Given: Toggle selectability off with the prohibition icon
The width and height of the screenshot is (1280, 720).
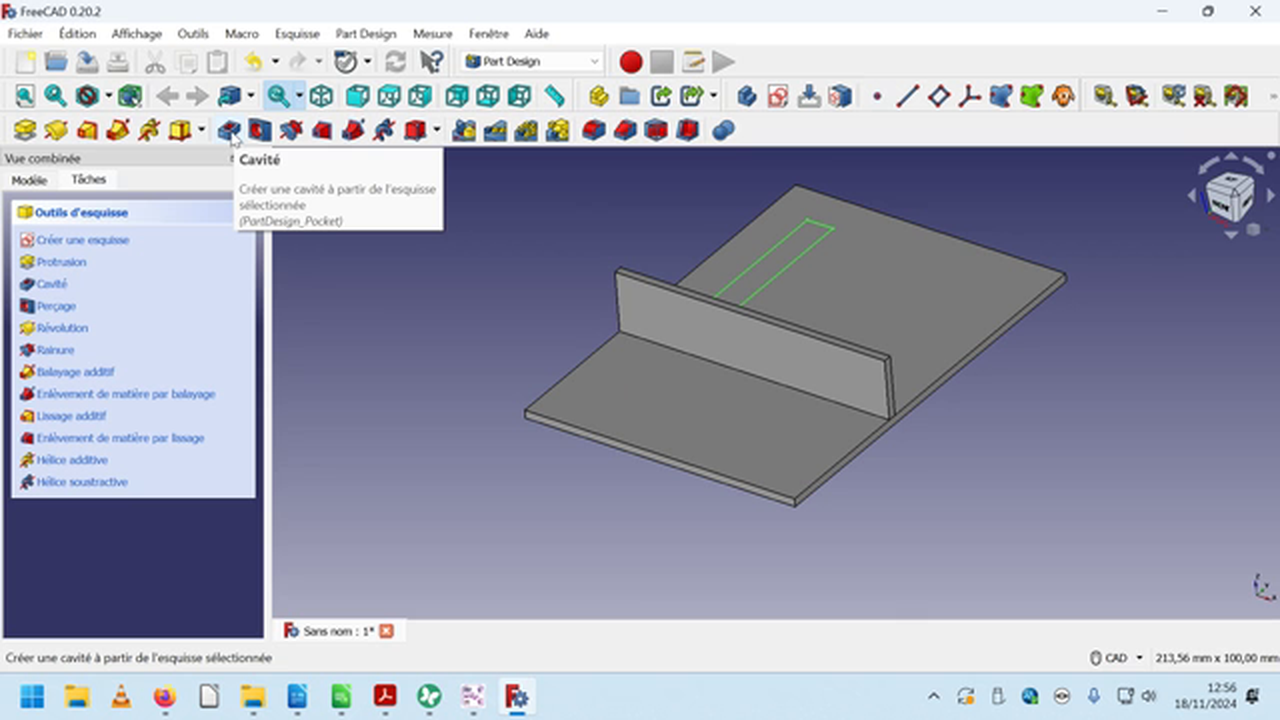Looking at the screenshot, I should point(86,95).
